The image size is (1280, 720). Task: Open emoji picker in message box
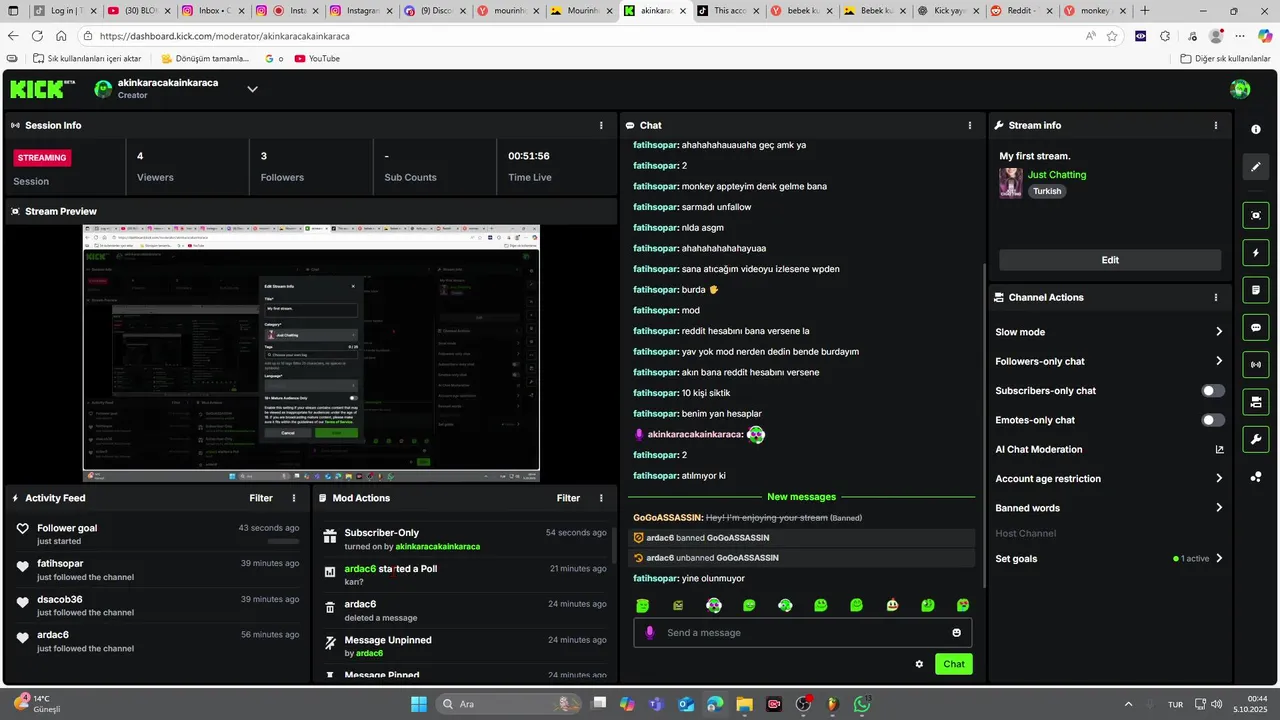(957, 633)
